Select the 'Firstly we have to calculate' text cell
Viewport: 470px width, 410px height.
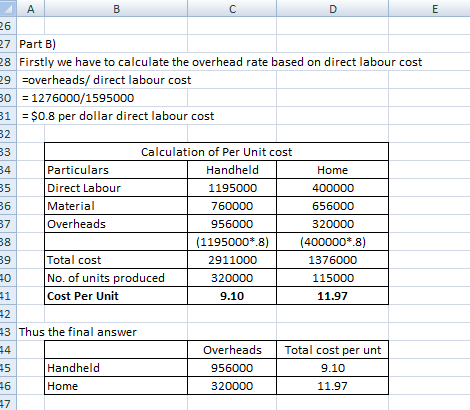coord(220,62)
